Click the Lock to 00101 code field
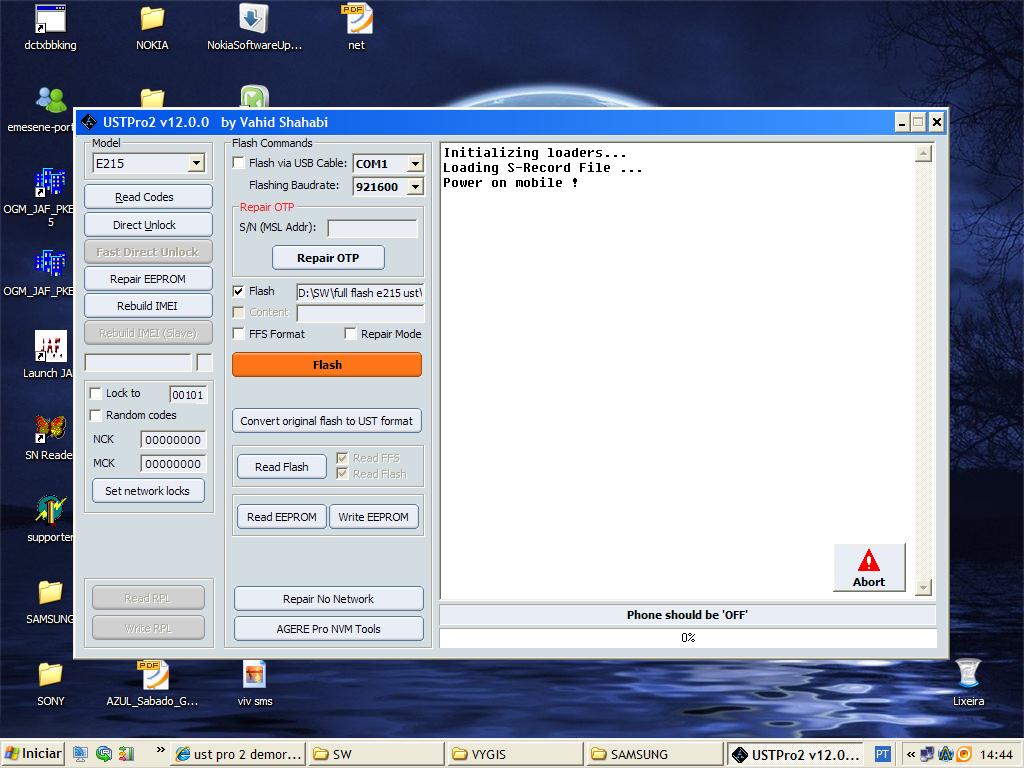Viewport: 1024px width, 768px height. tap(188, 394)
